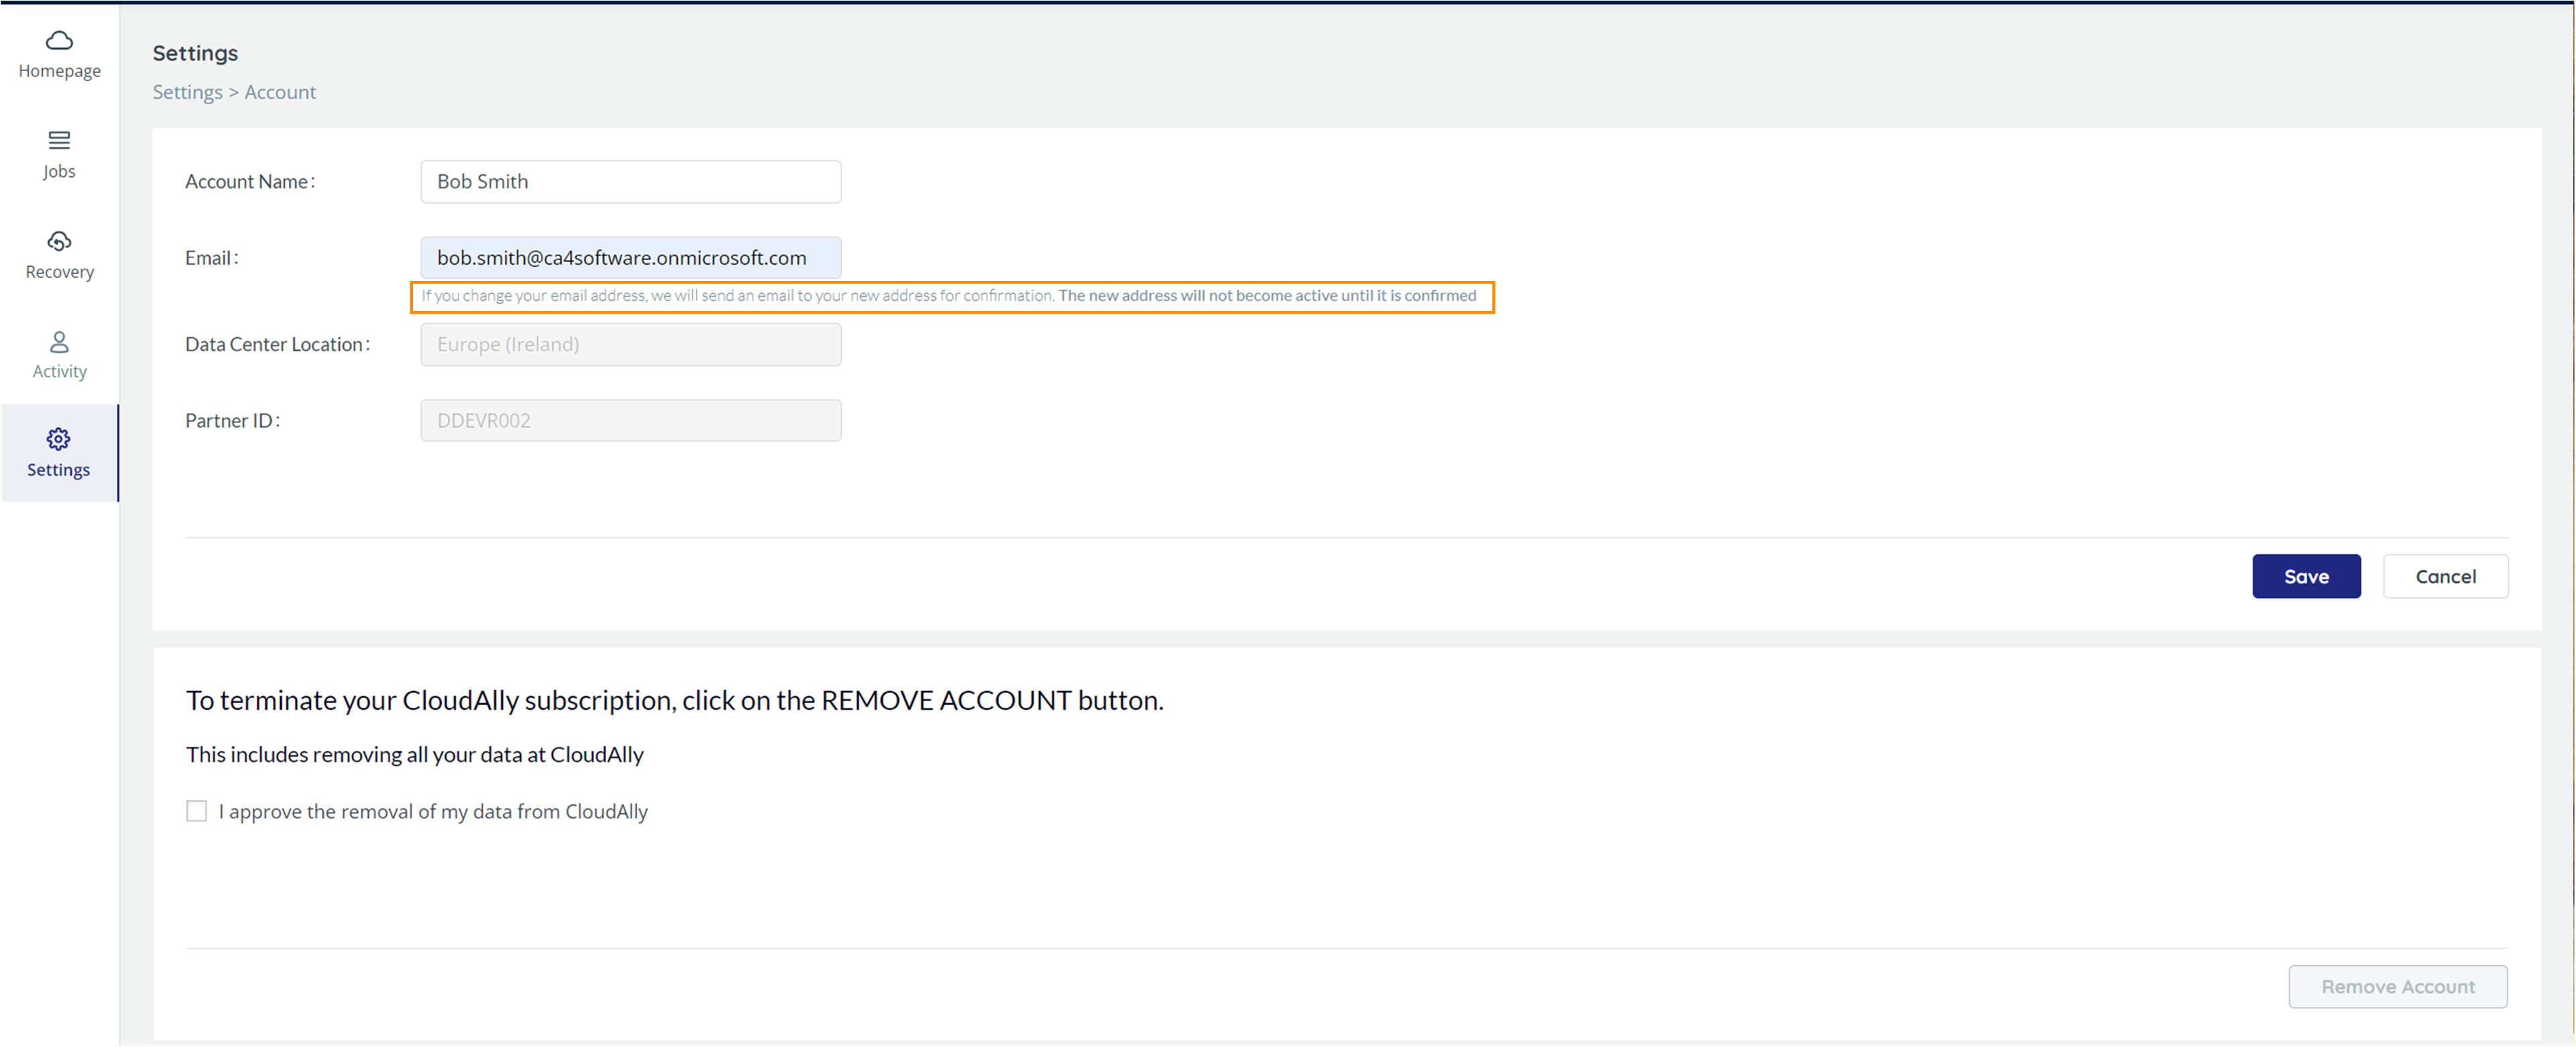Open the Partner ID field
This screenshot has height=1047, width=2576.
click(x=630, y=420)
